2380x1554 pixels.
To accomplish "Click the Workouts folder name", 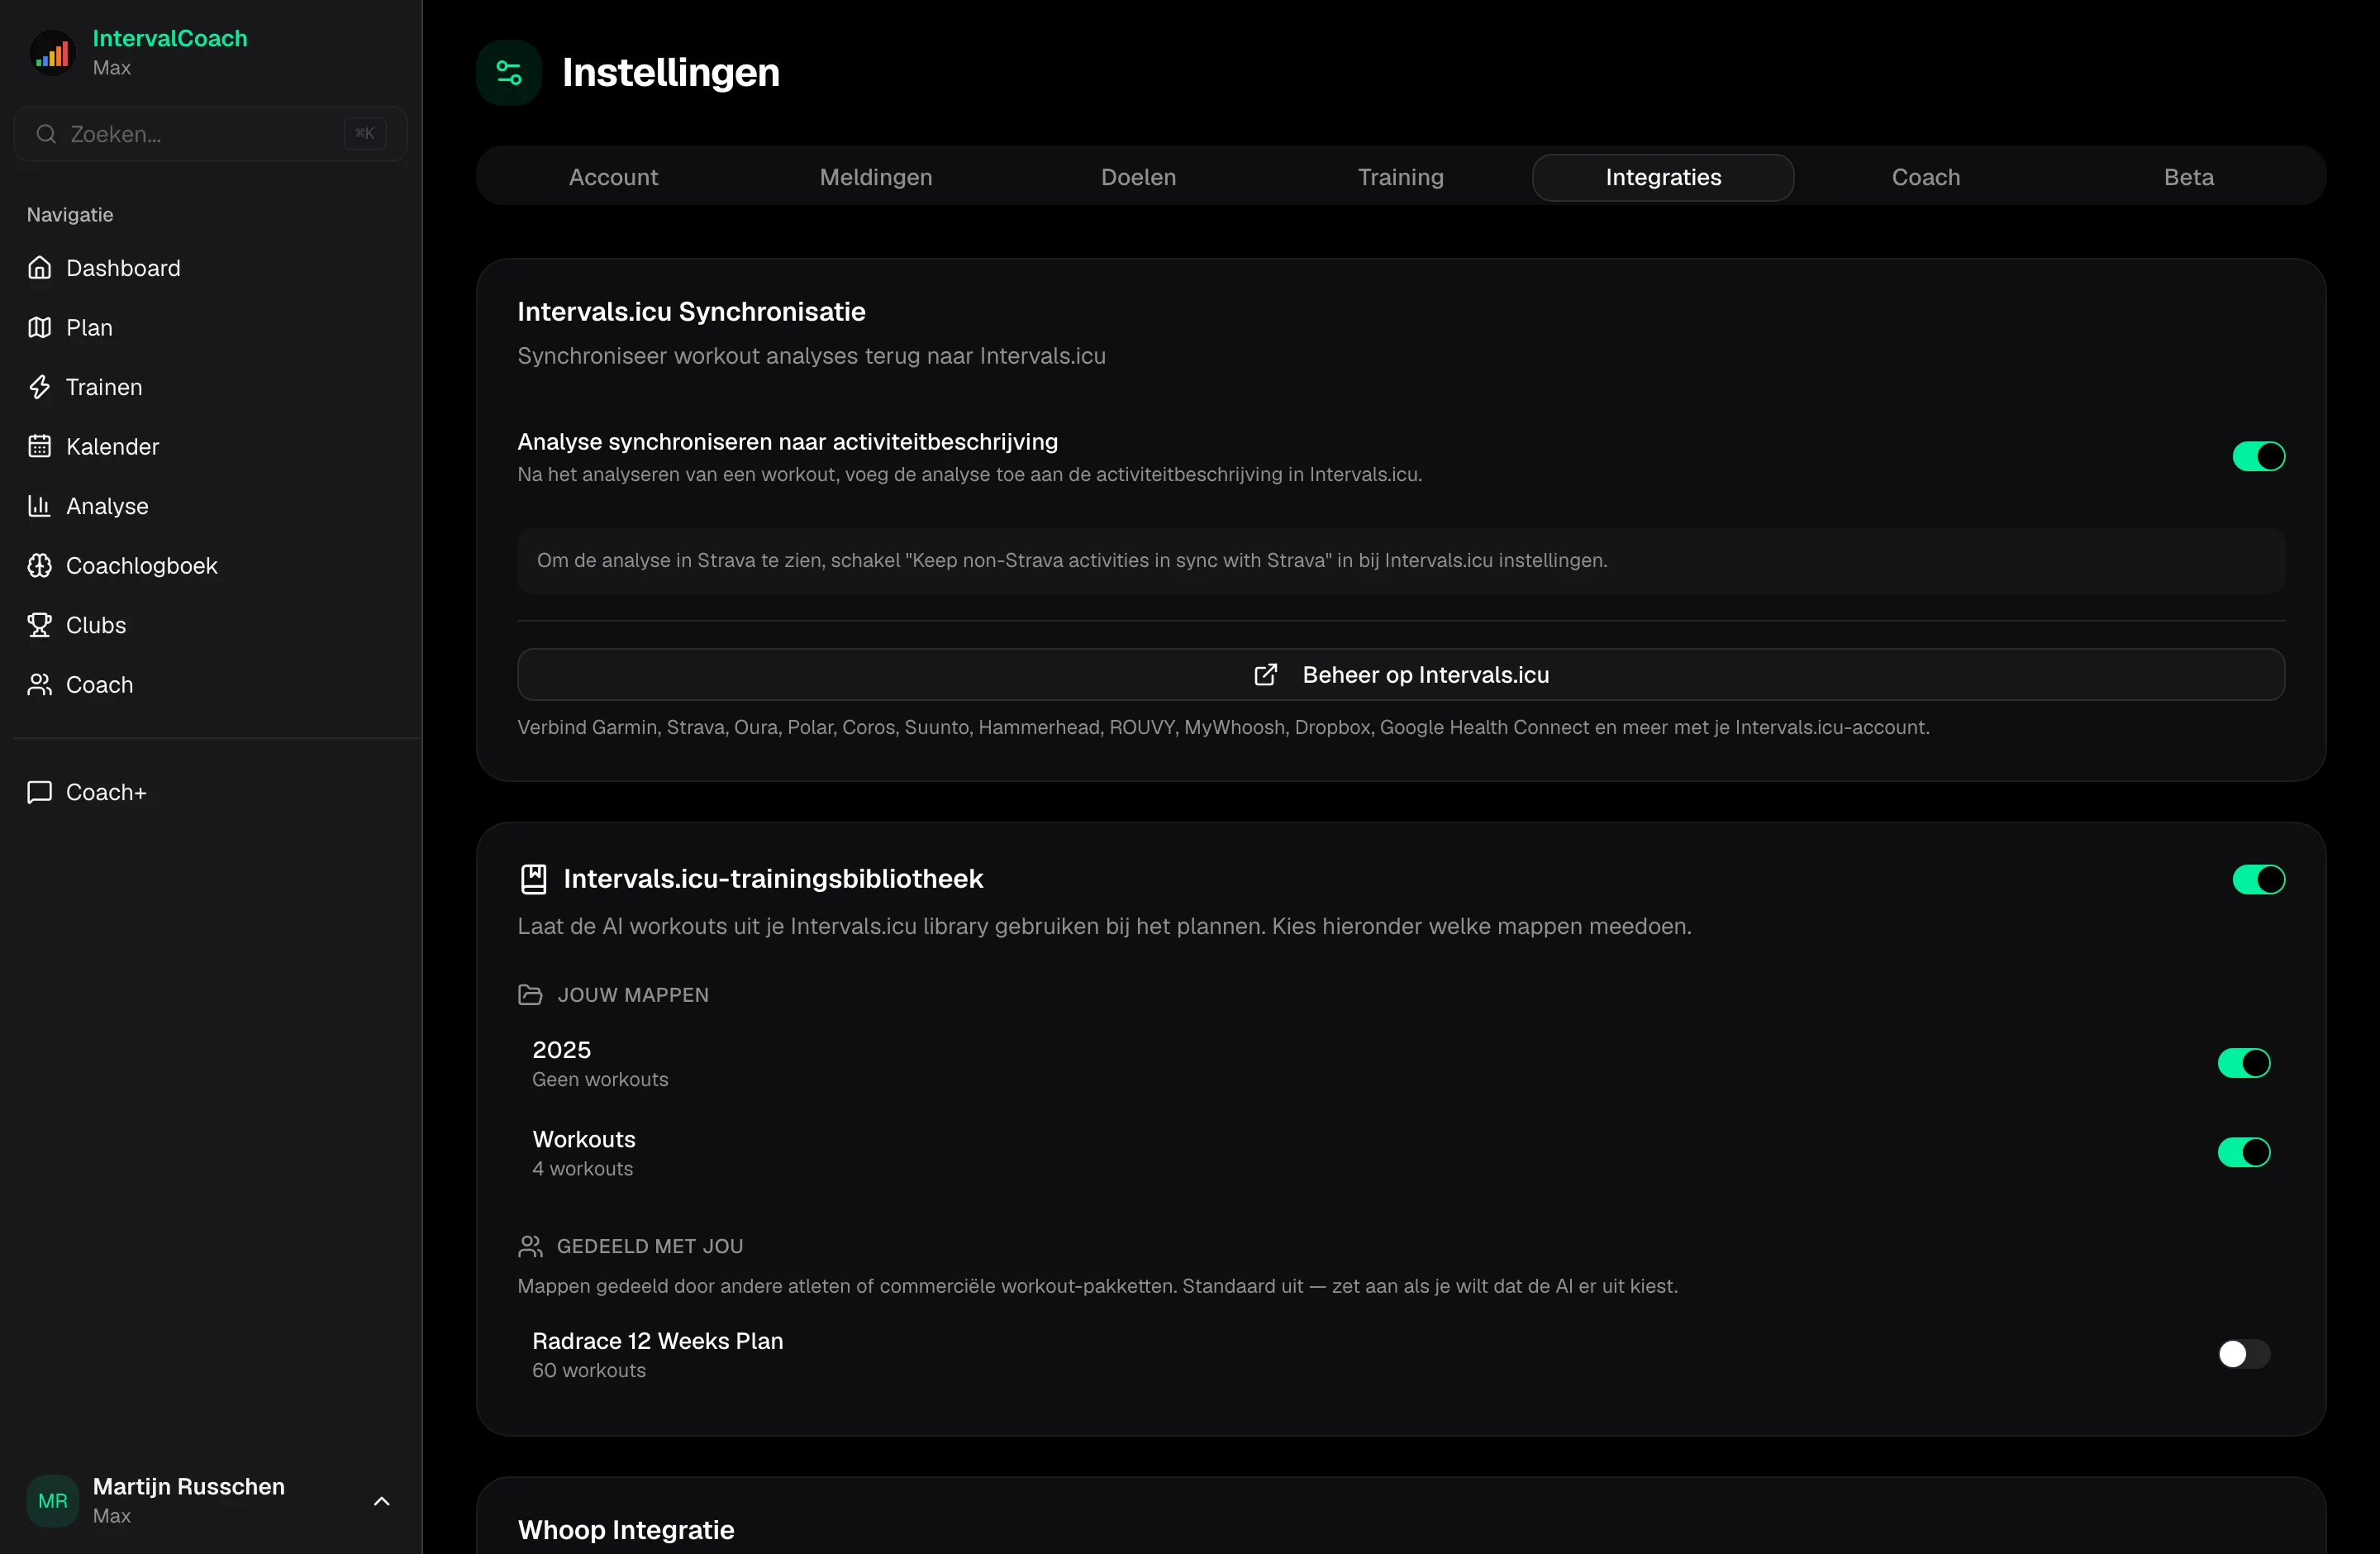I will point(584,1139).
